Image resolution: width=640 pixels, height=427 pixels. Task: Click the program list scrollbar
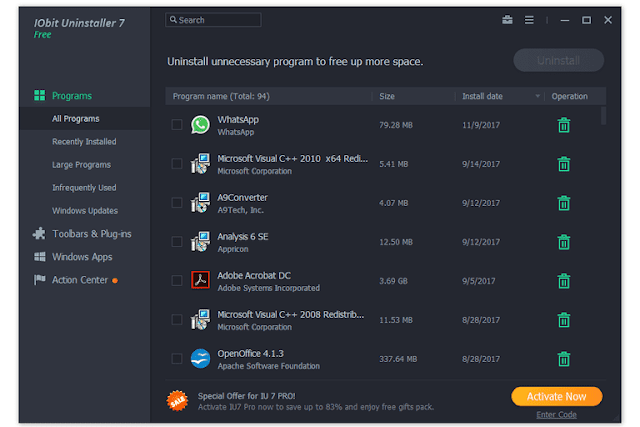(603, 116)
